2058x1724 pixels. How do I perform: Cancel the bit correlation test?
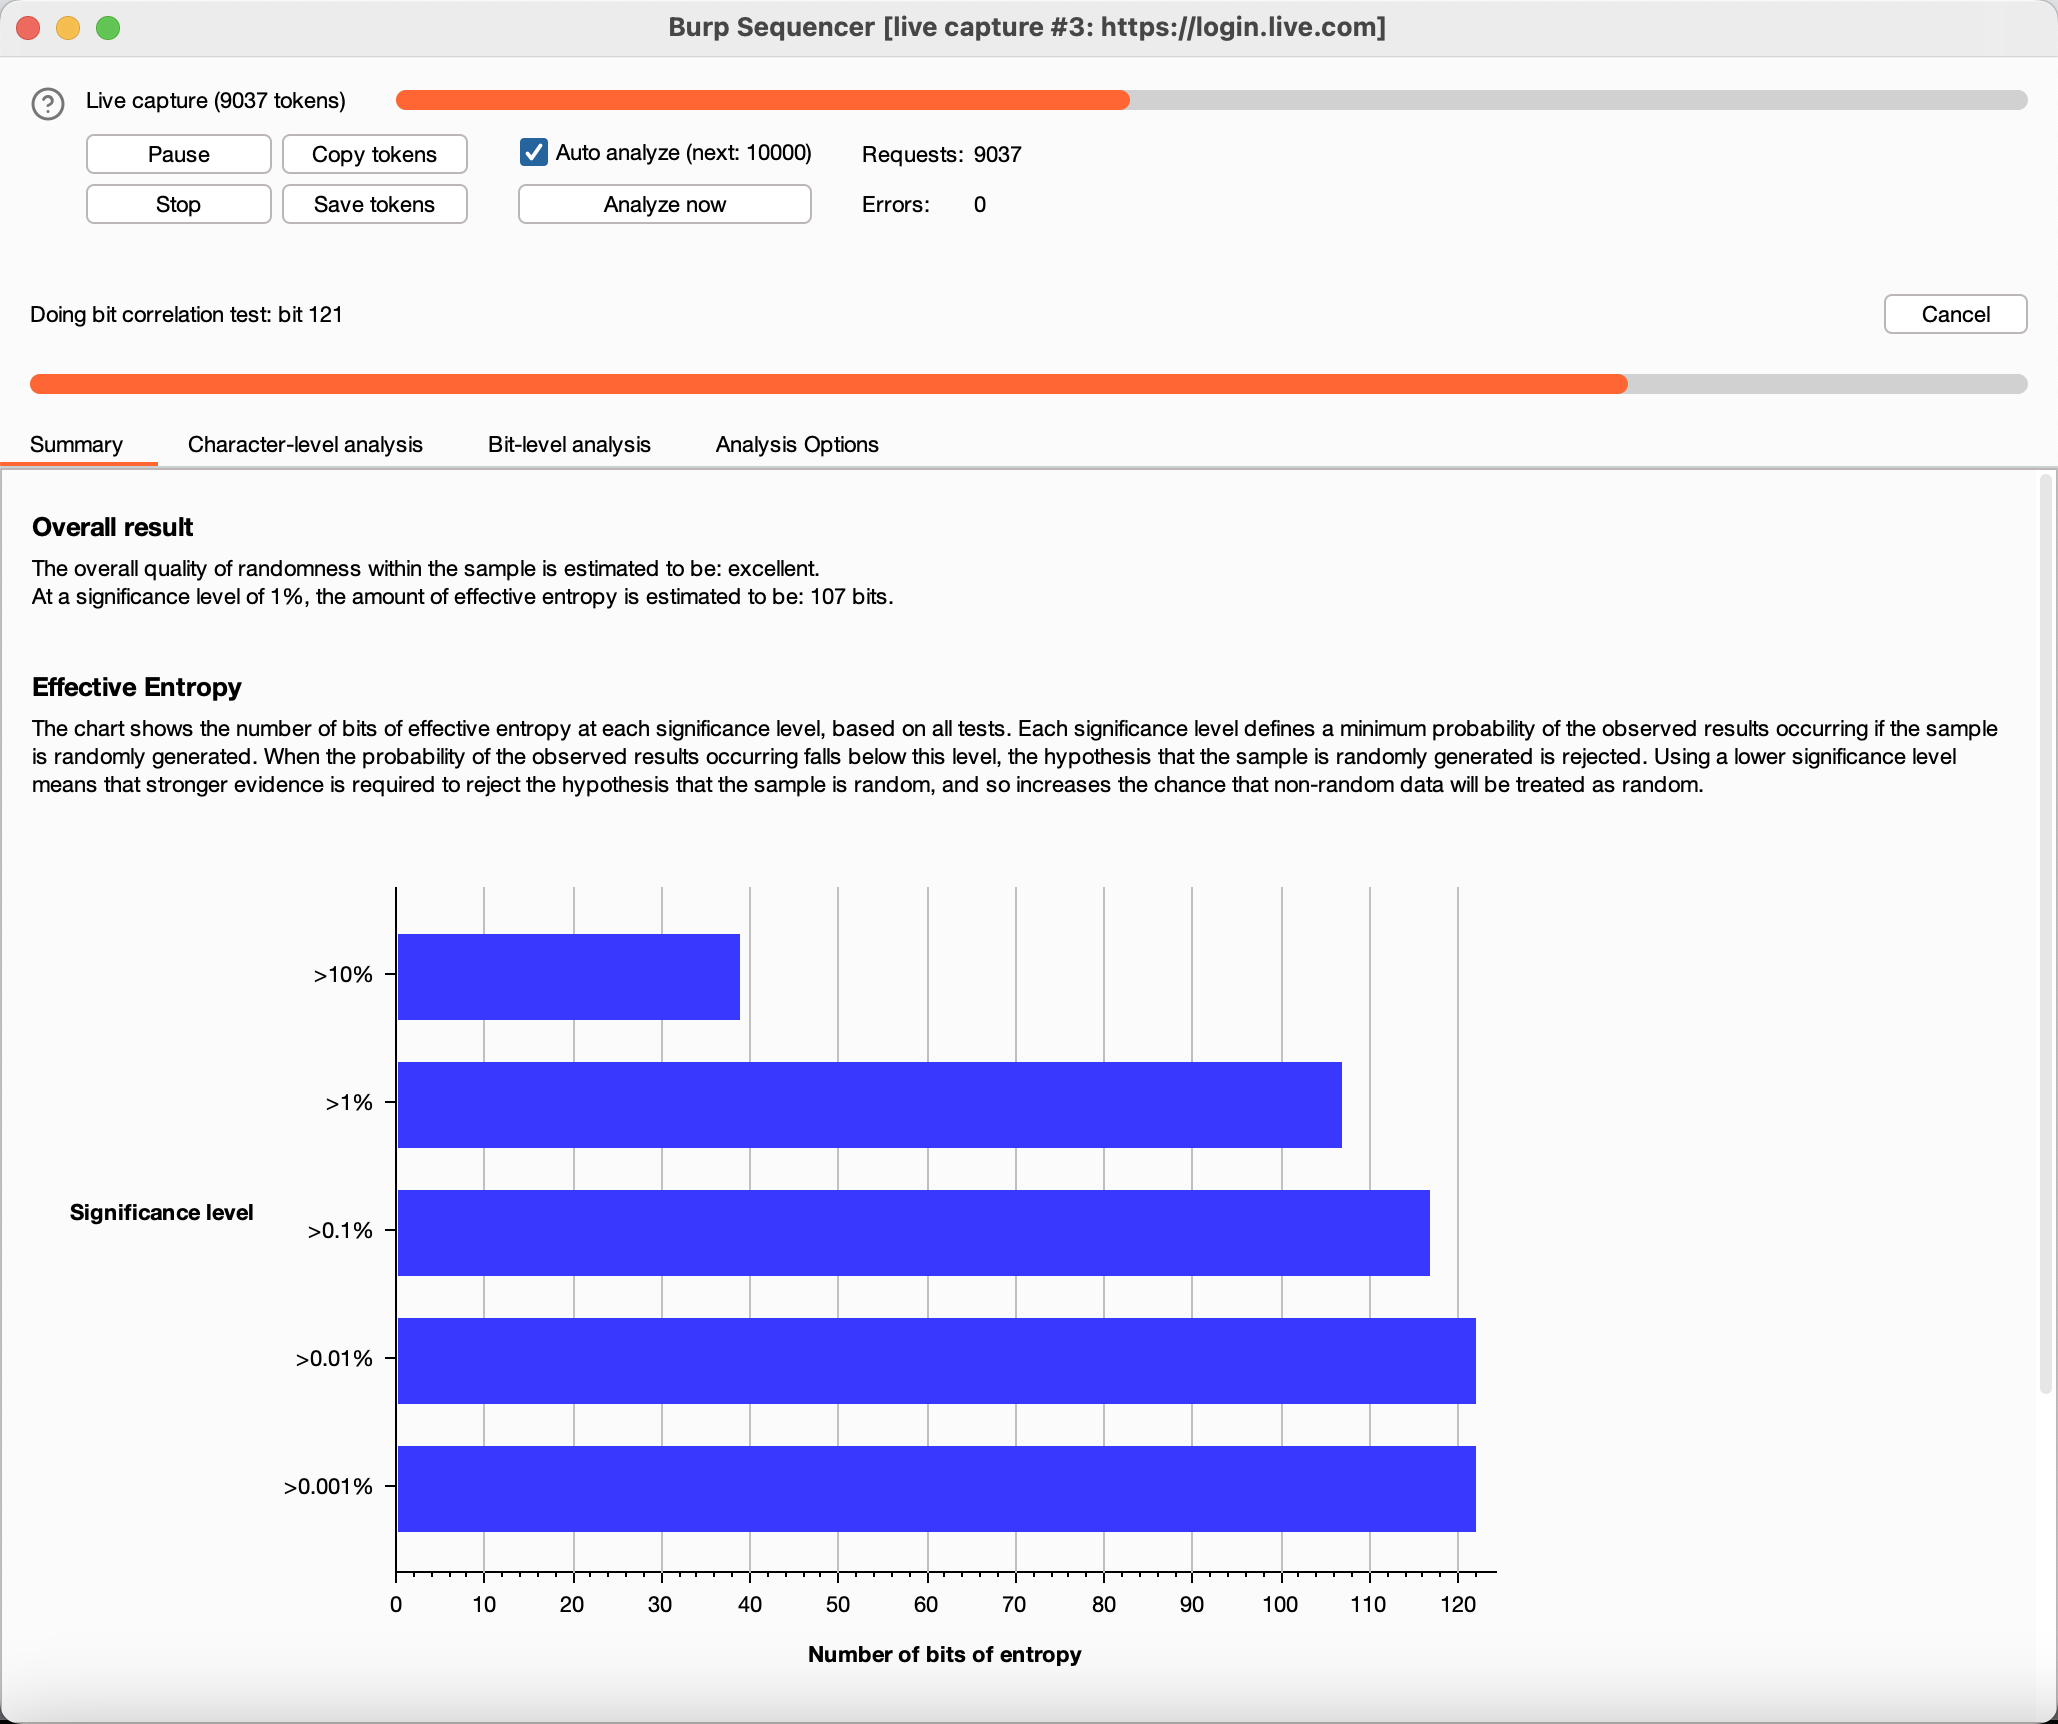pos(1954,314)
